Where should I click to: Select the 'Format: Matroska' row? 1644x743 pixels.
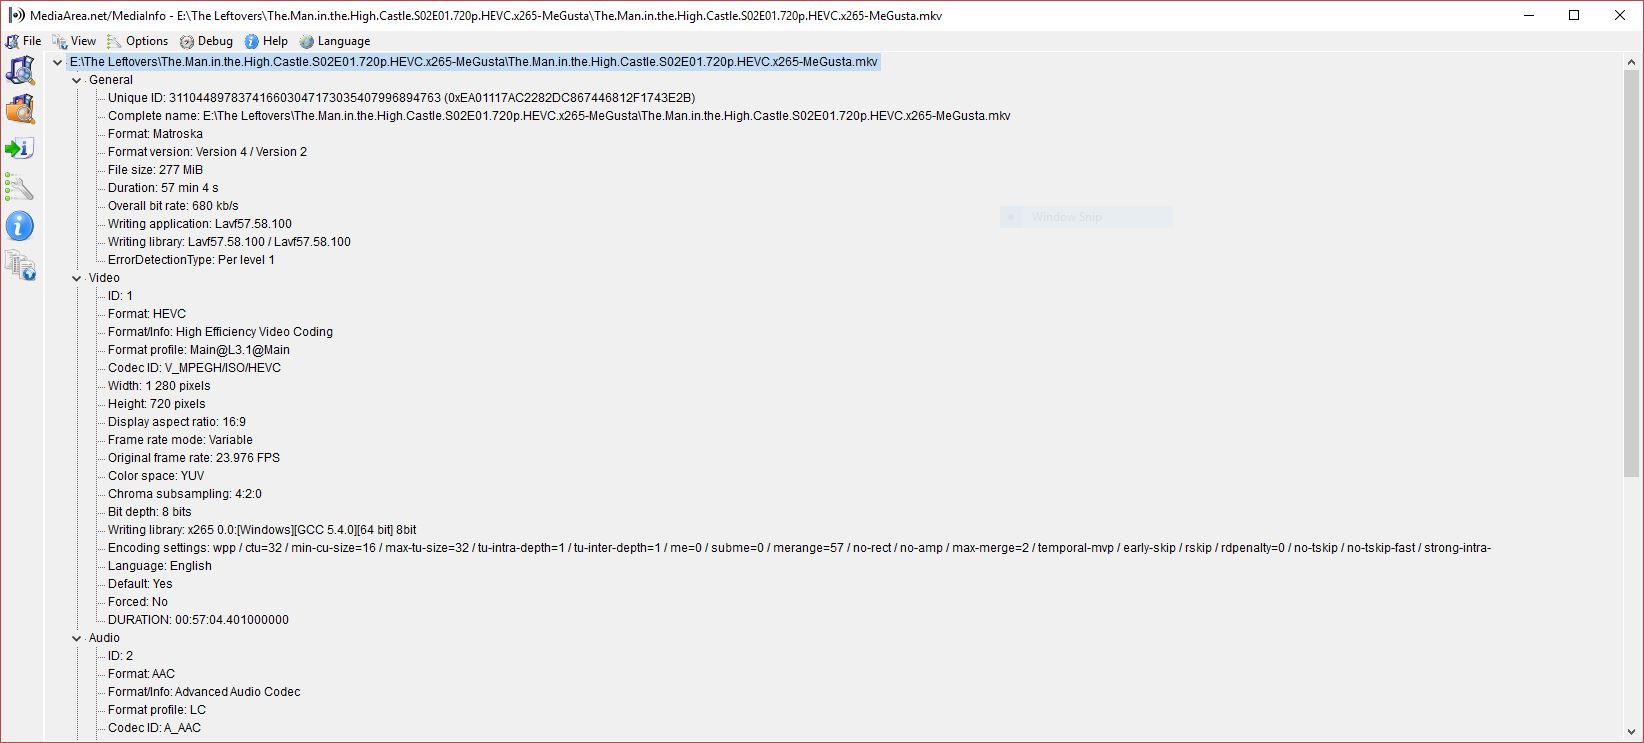coord(155,134)
